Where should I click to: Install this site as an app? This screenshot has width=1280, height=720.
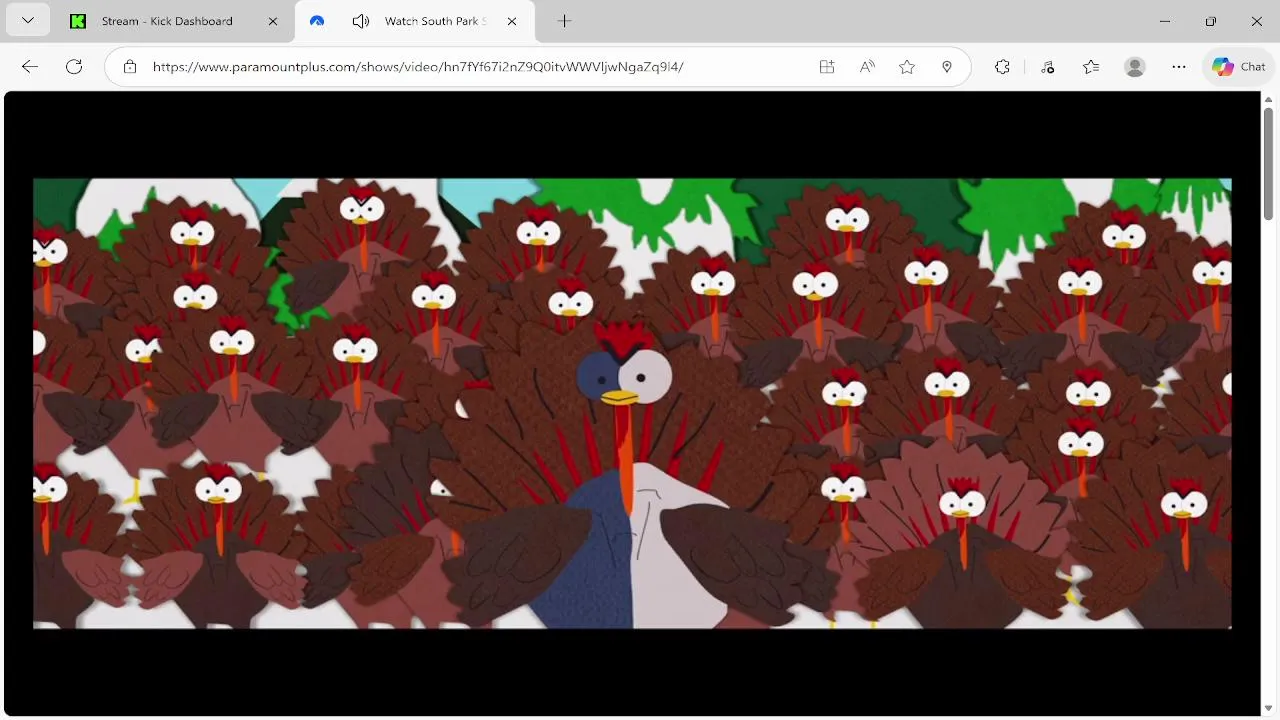pyautogui.click(x=827, y=67)
